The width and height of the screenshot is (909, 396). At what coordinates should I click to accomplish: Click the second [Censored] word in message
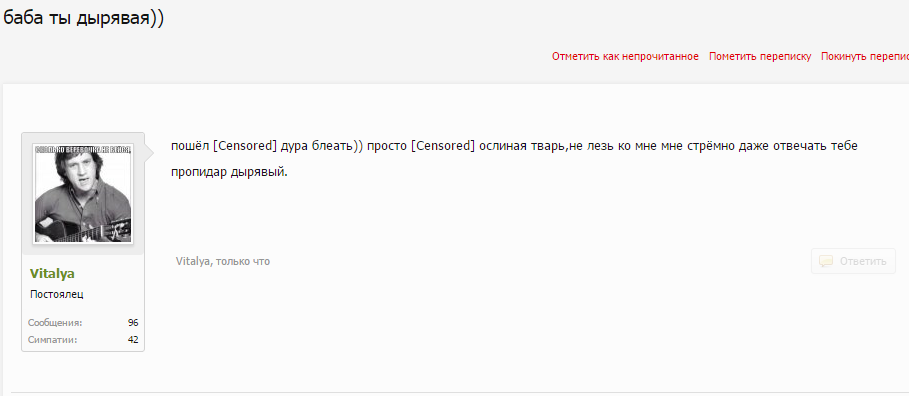click(443, 146)
